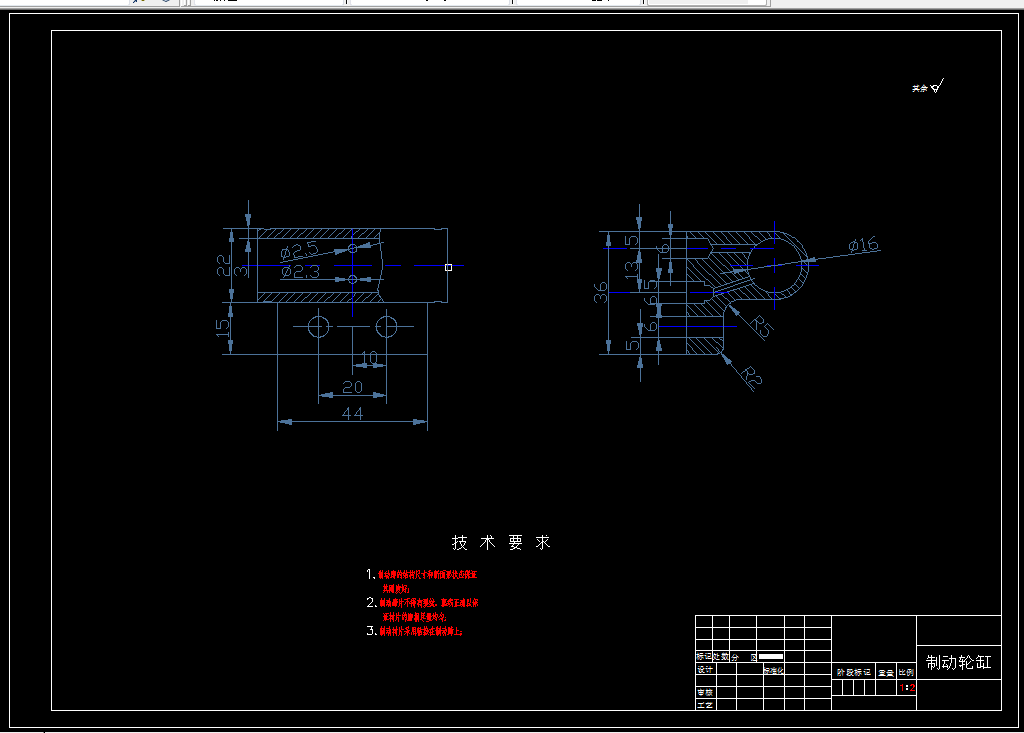Click the 其余 surface roughness symbol
The height and width of the screenshot is (733, 1024).
[x=928, y=86]
